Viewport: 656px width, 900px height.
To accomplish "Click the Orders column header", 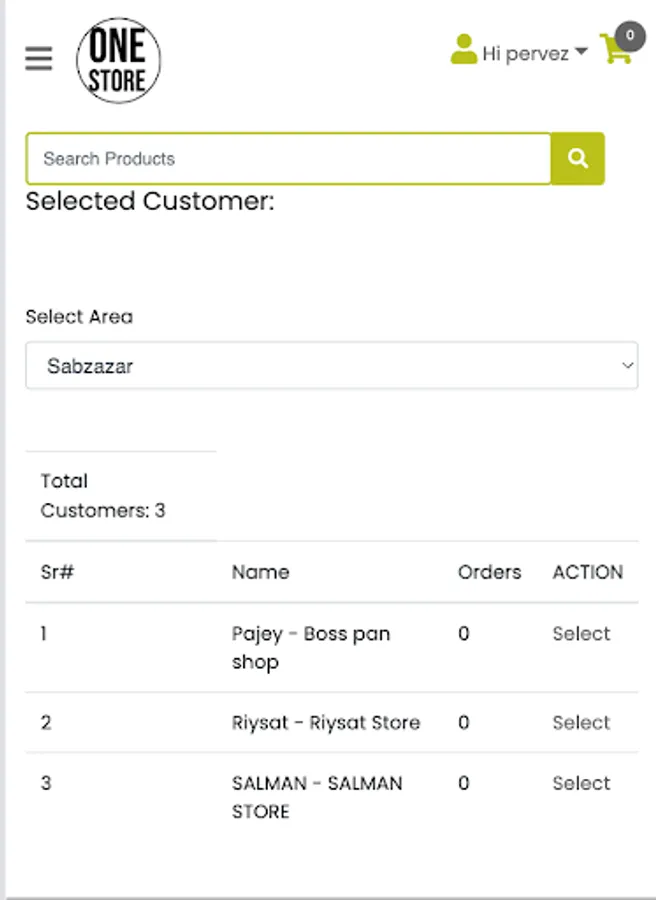I will pyautogui.click(x=490, y=572).
